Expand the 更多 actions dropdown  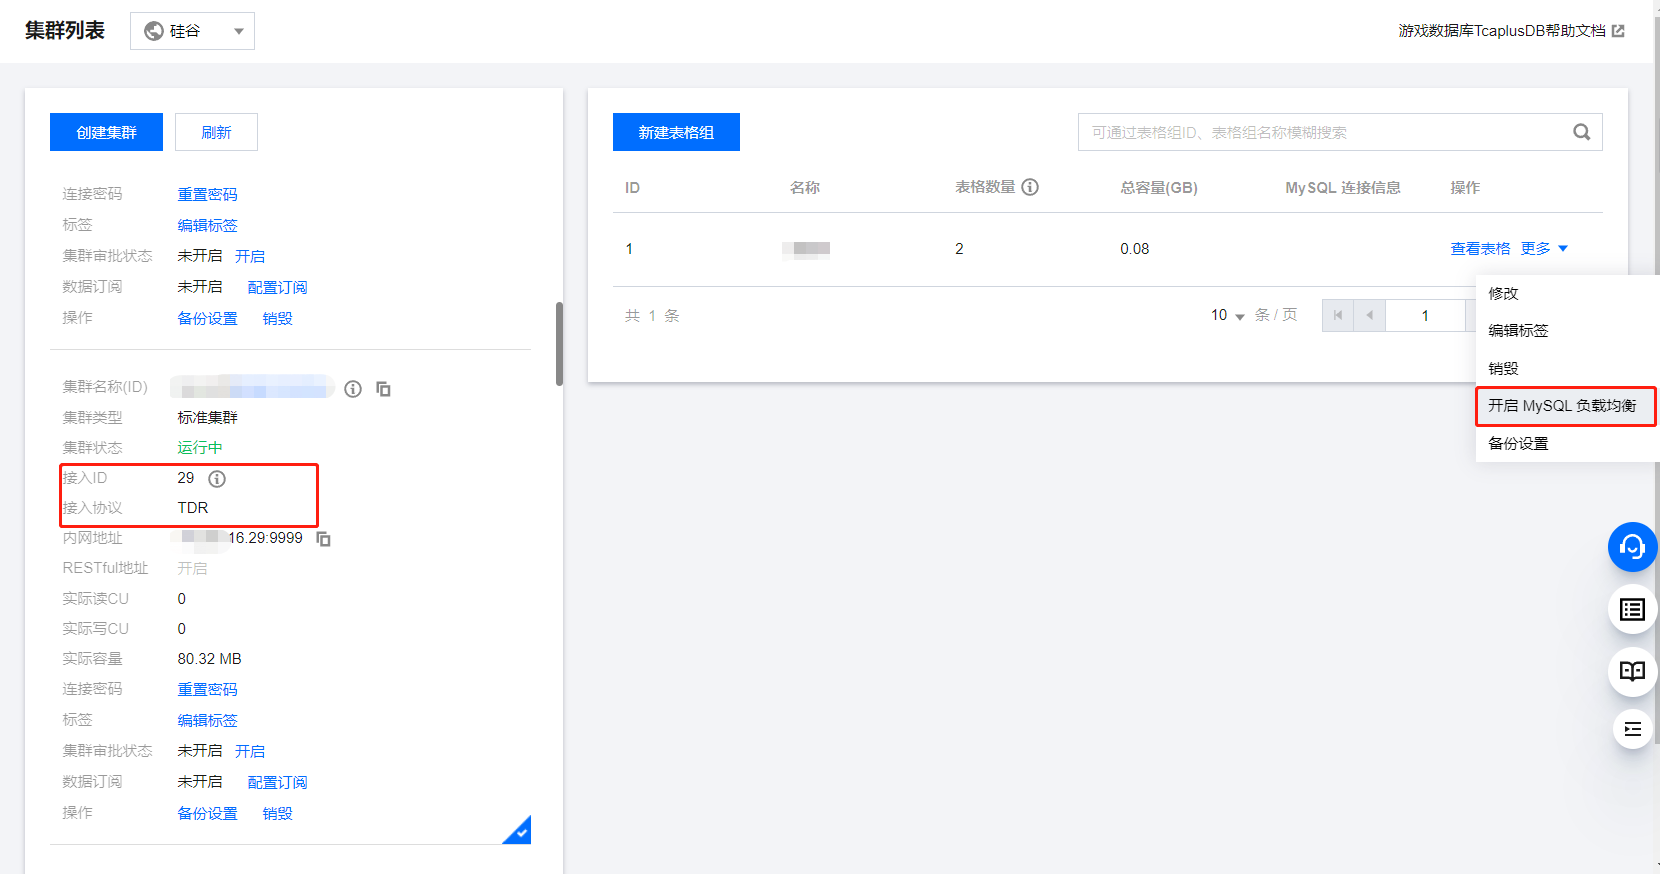click(1544, 249)
